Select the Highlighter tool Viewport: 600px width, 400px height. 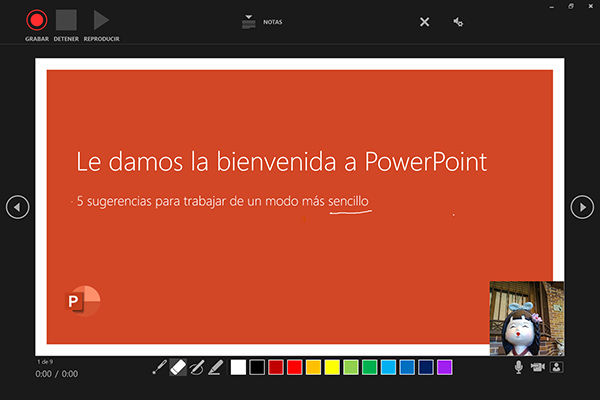tap(215, 367)
